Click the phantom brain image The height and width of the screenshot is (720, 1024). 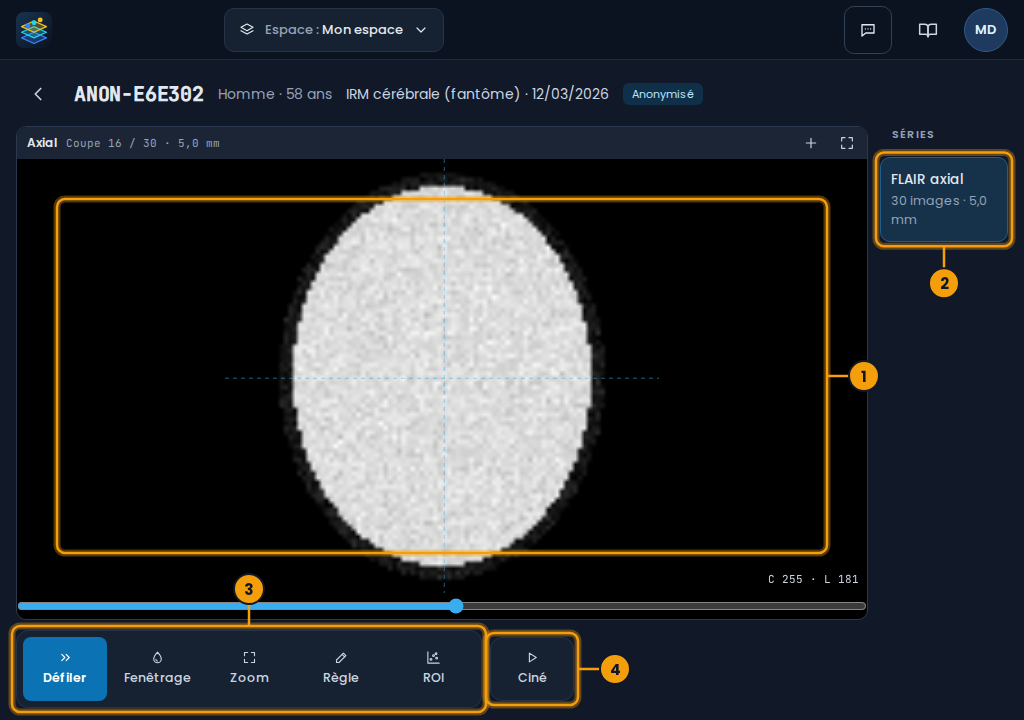coord(442,376)
